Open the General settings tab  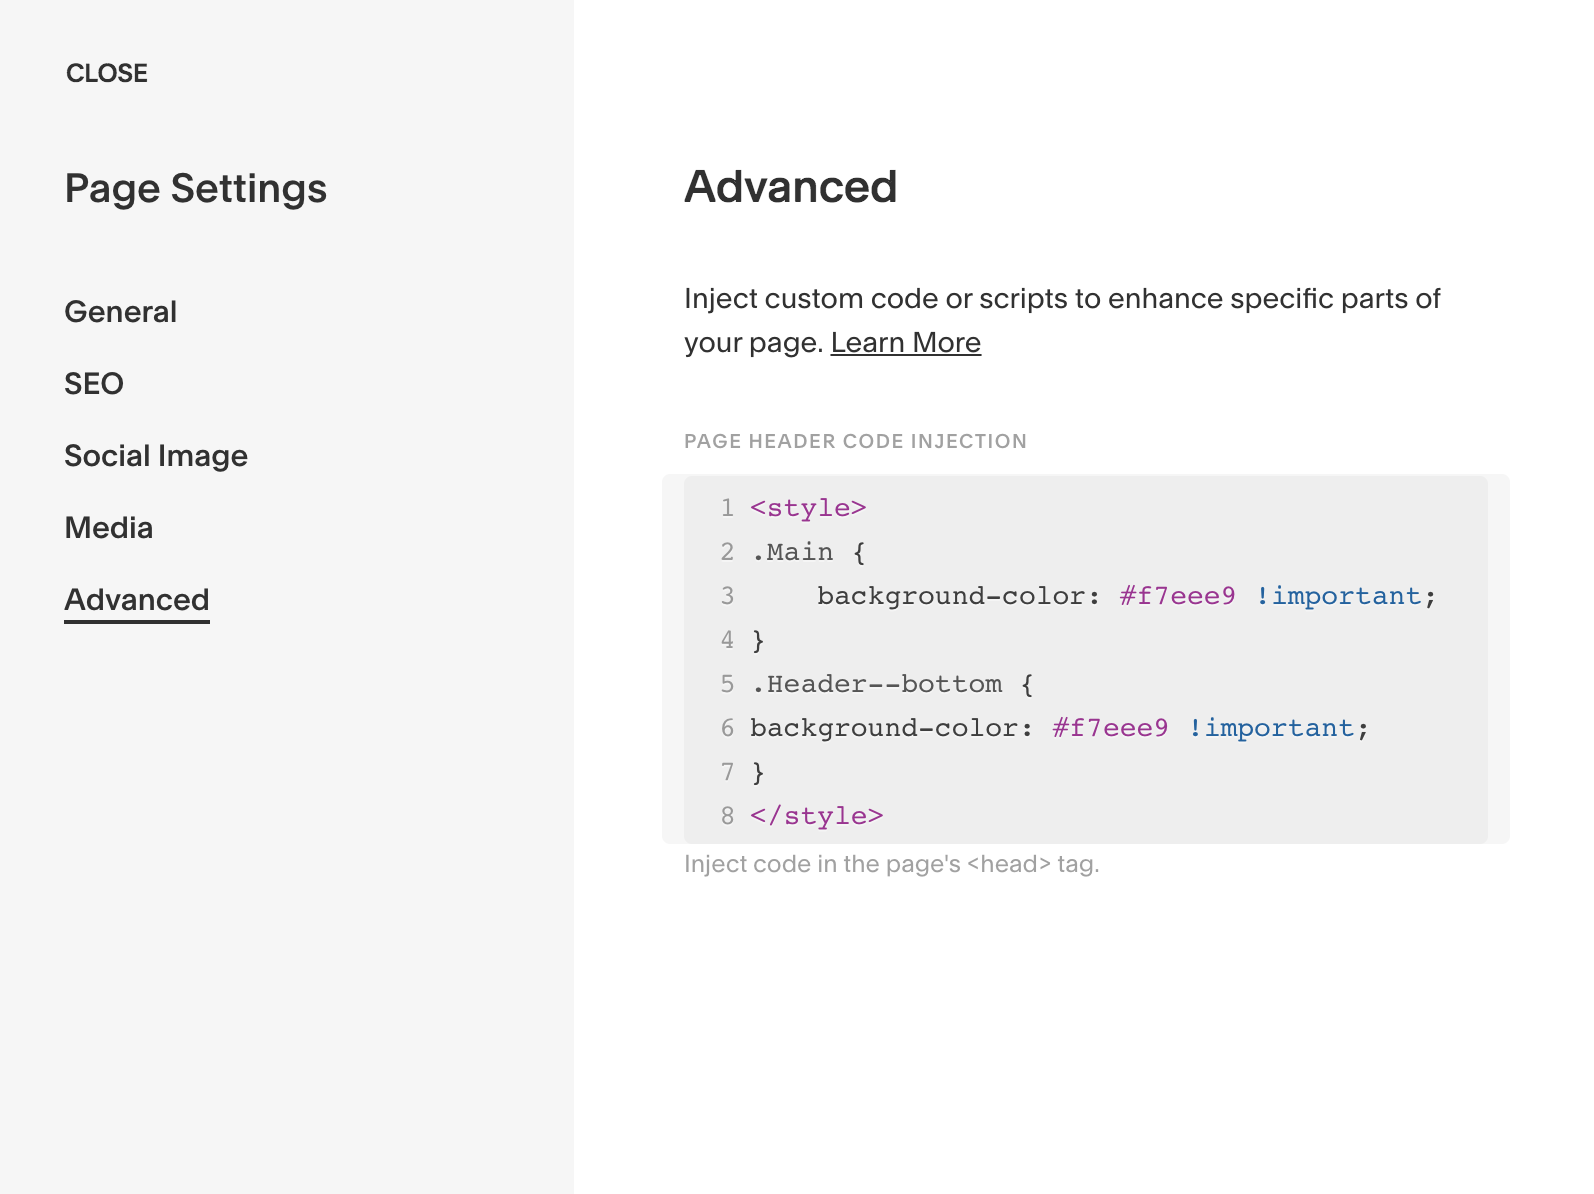[x=121, y=312]
